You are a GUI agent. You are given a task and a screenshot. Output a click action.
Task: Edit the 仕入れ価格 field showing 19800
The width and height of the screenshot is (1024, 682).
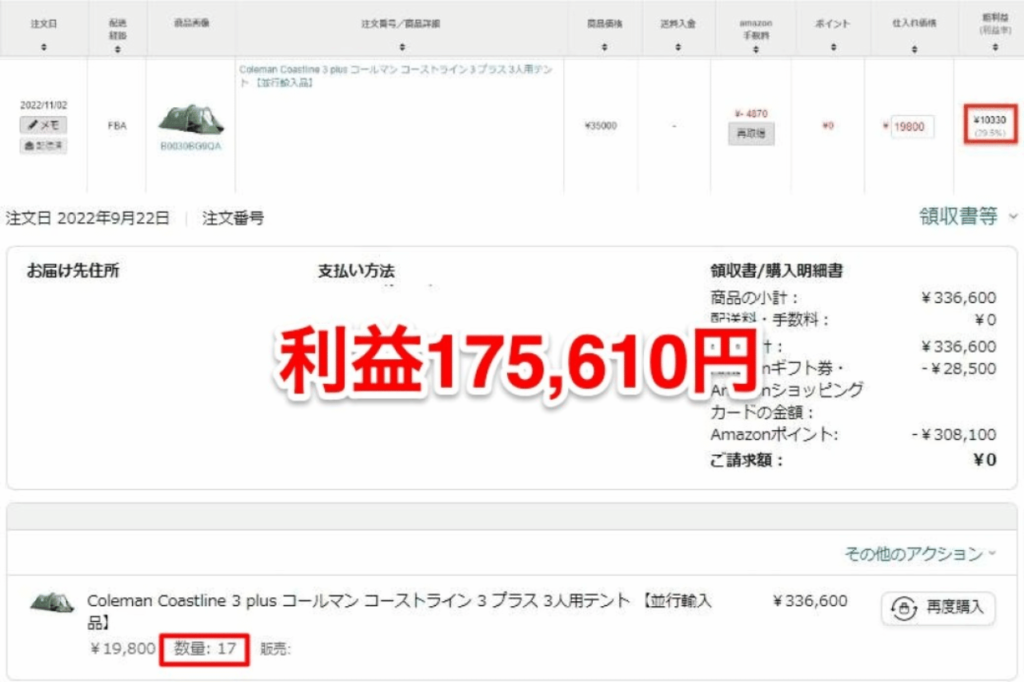tap(912, 127)
